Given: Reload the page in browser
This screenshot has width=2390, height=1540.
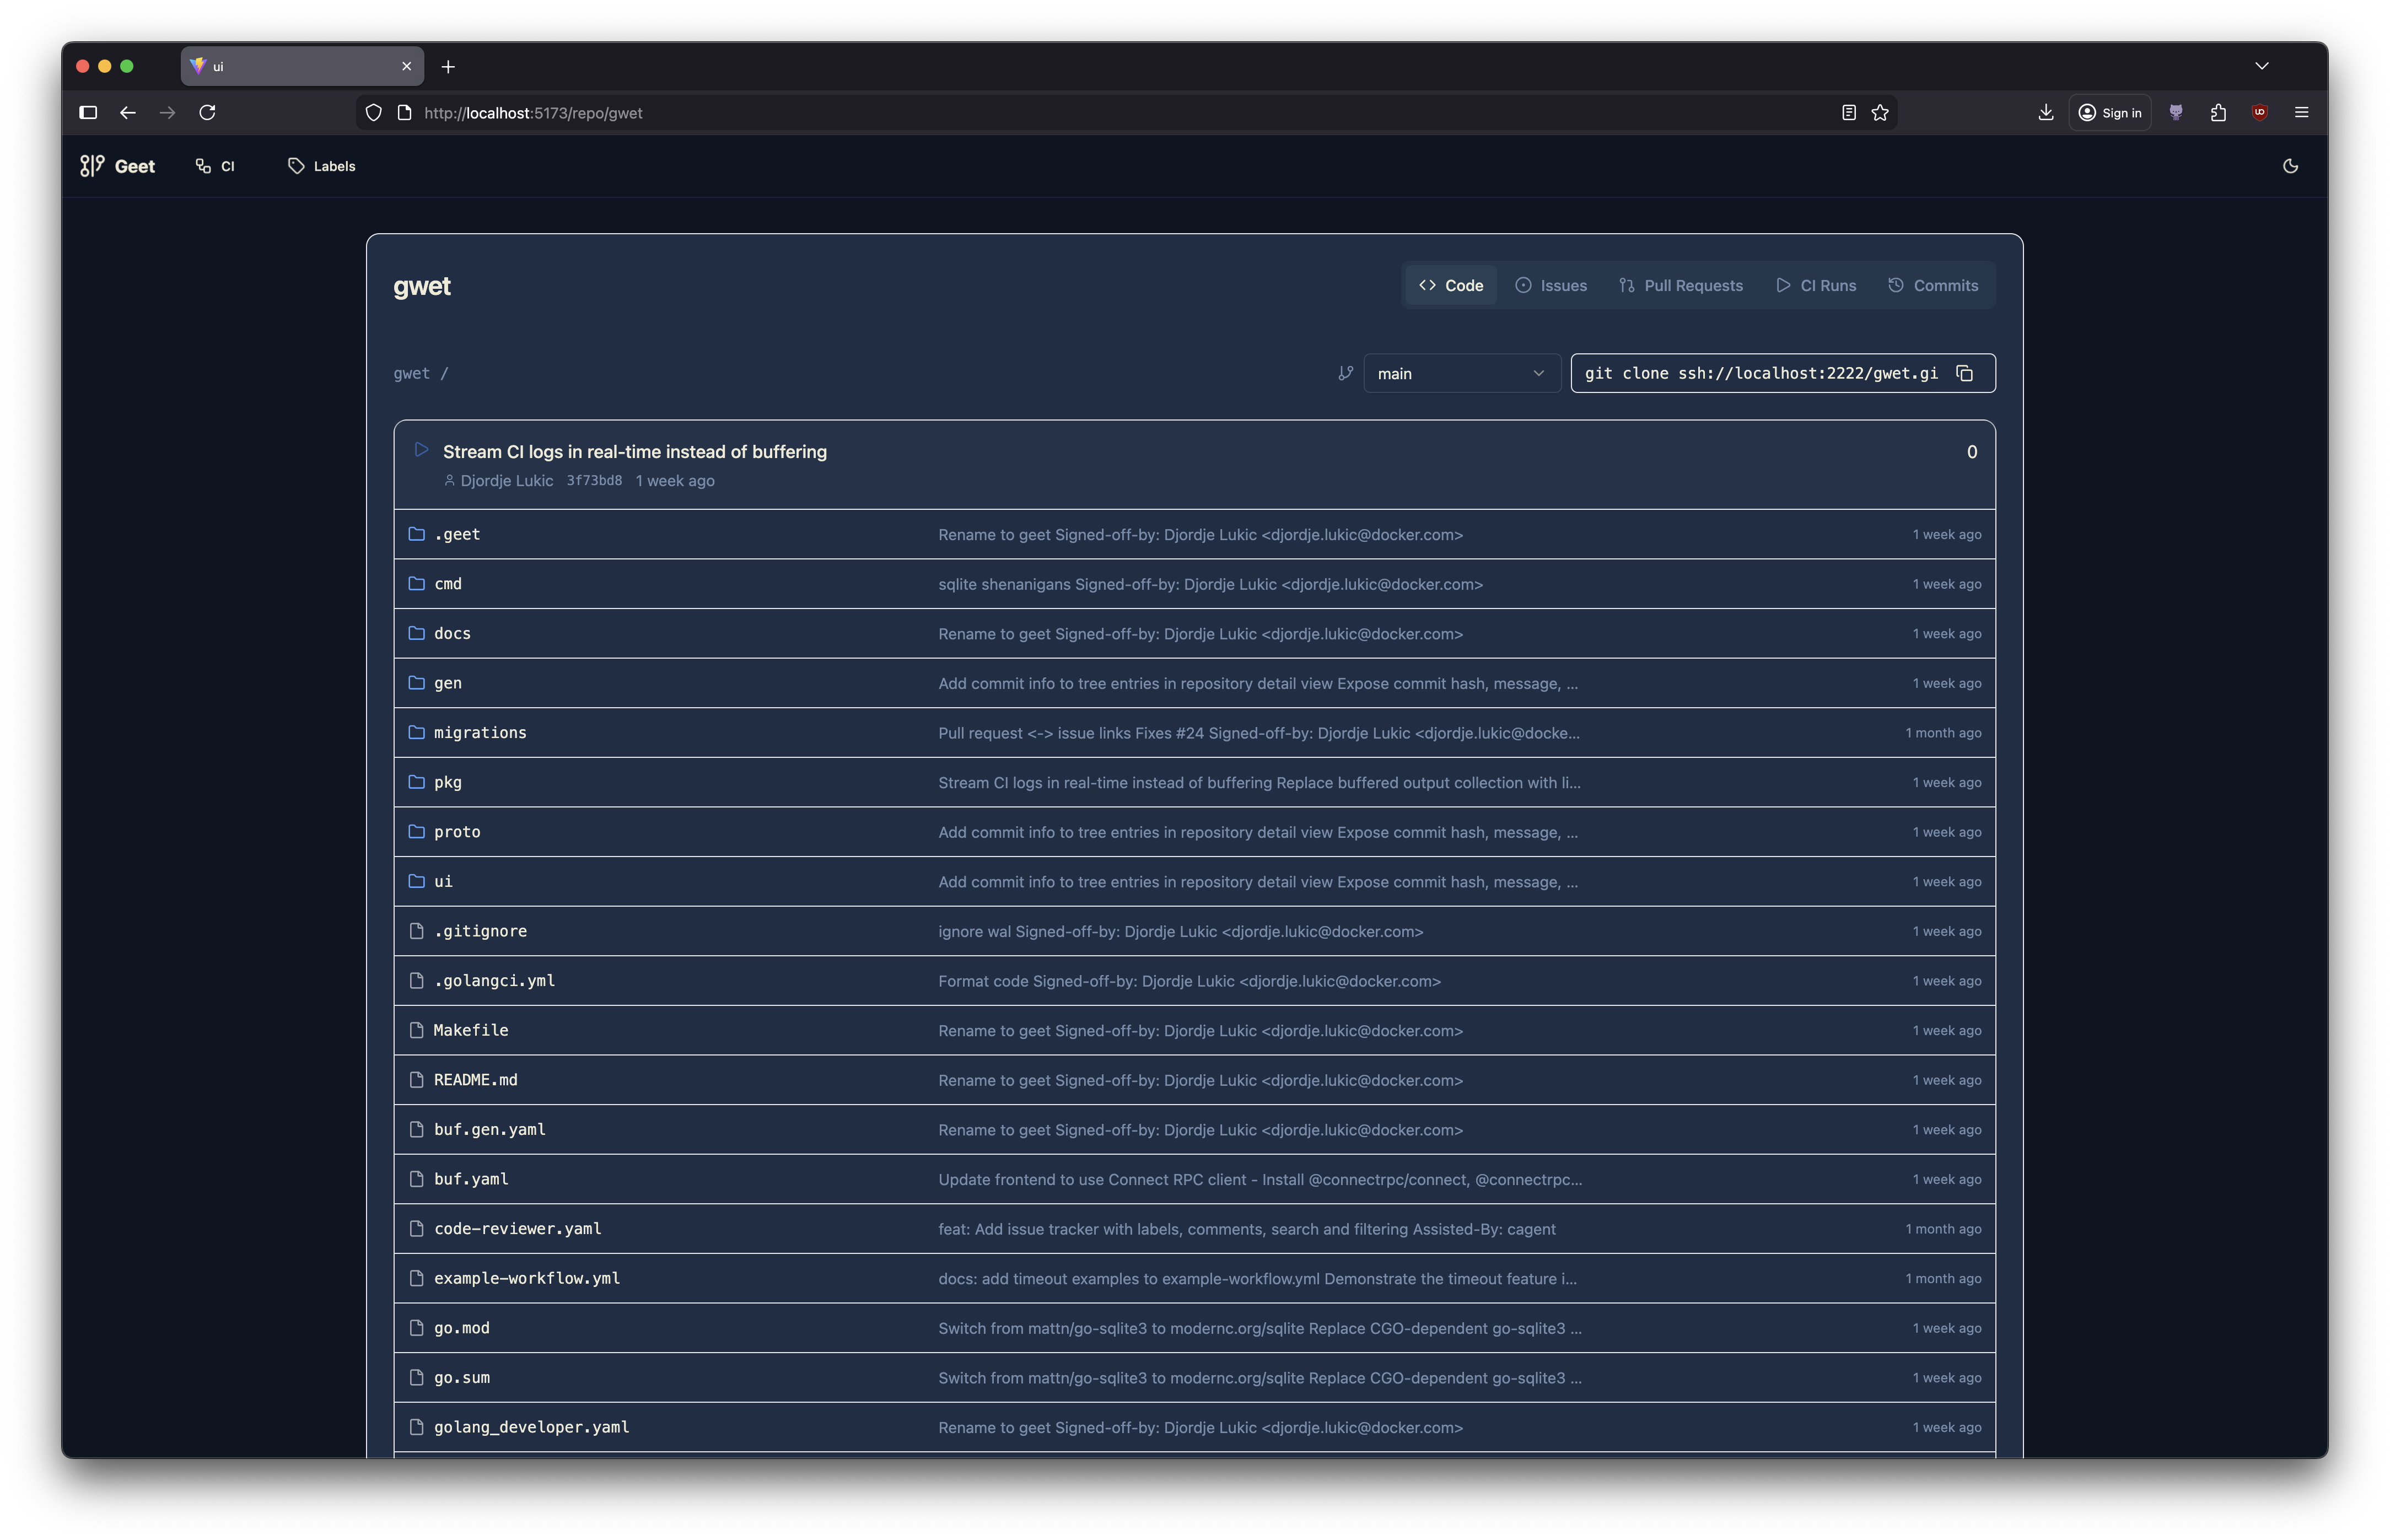Looking at the screenshot, I should point(207,113).
